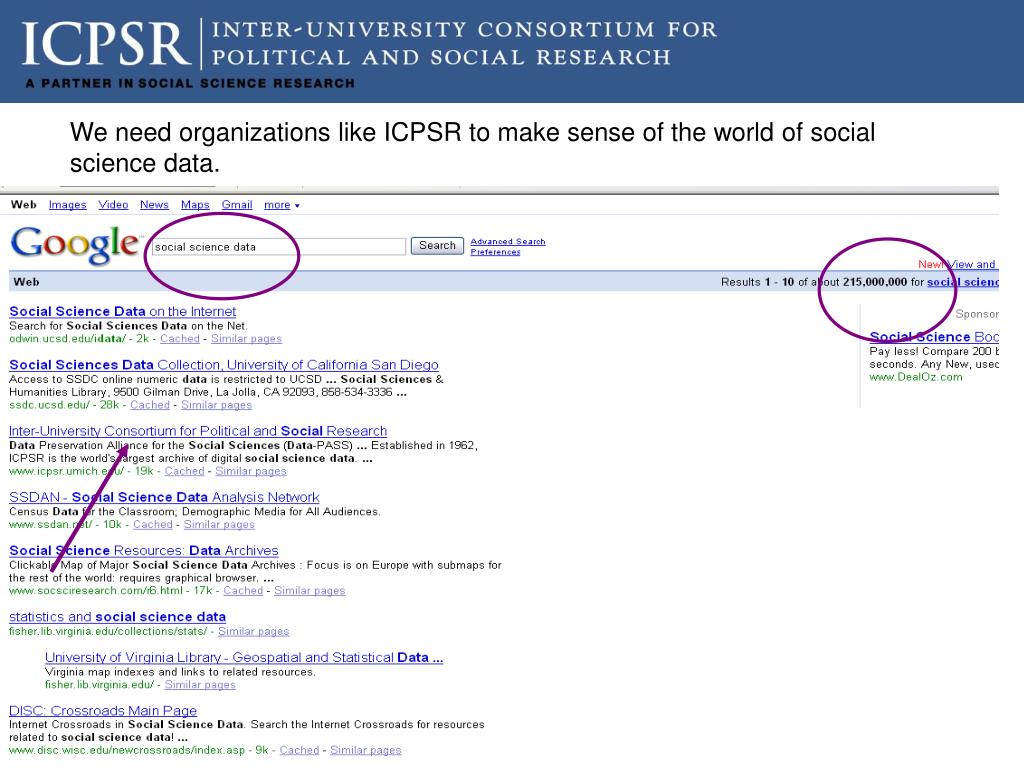
Task: Click the 'Results 1 - 10' count text
Action: [758, 282]
